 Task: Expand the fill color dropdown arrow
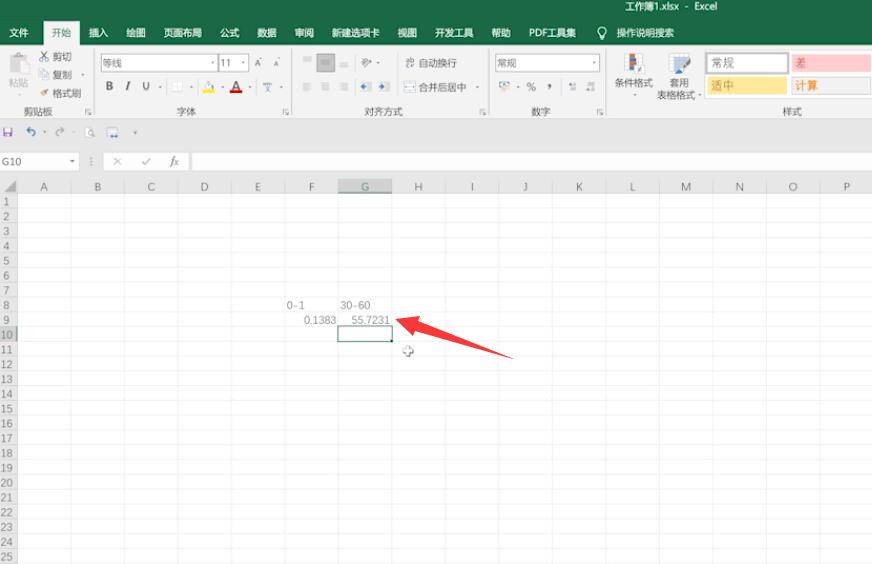pyautogui.click(x=222, y=87)
